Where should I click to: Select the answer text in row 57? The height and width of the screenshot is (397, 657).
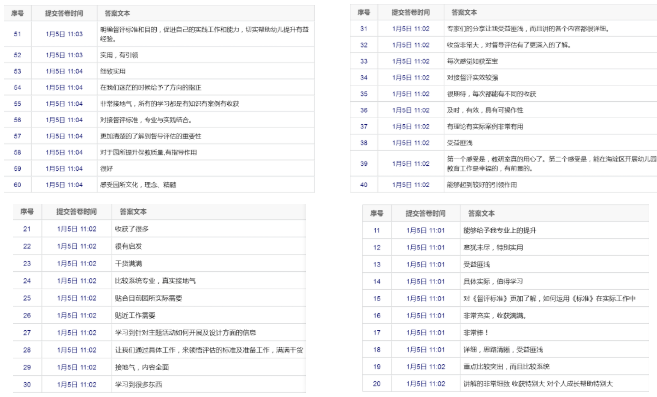(x=150, y=136)
